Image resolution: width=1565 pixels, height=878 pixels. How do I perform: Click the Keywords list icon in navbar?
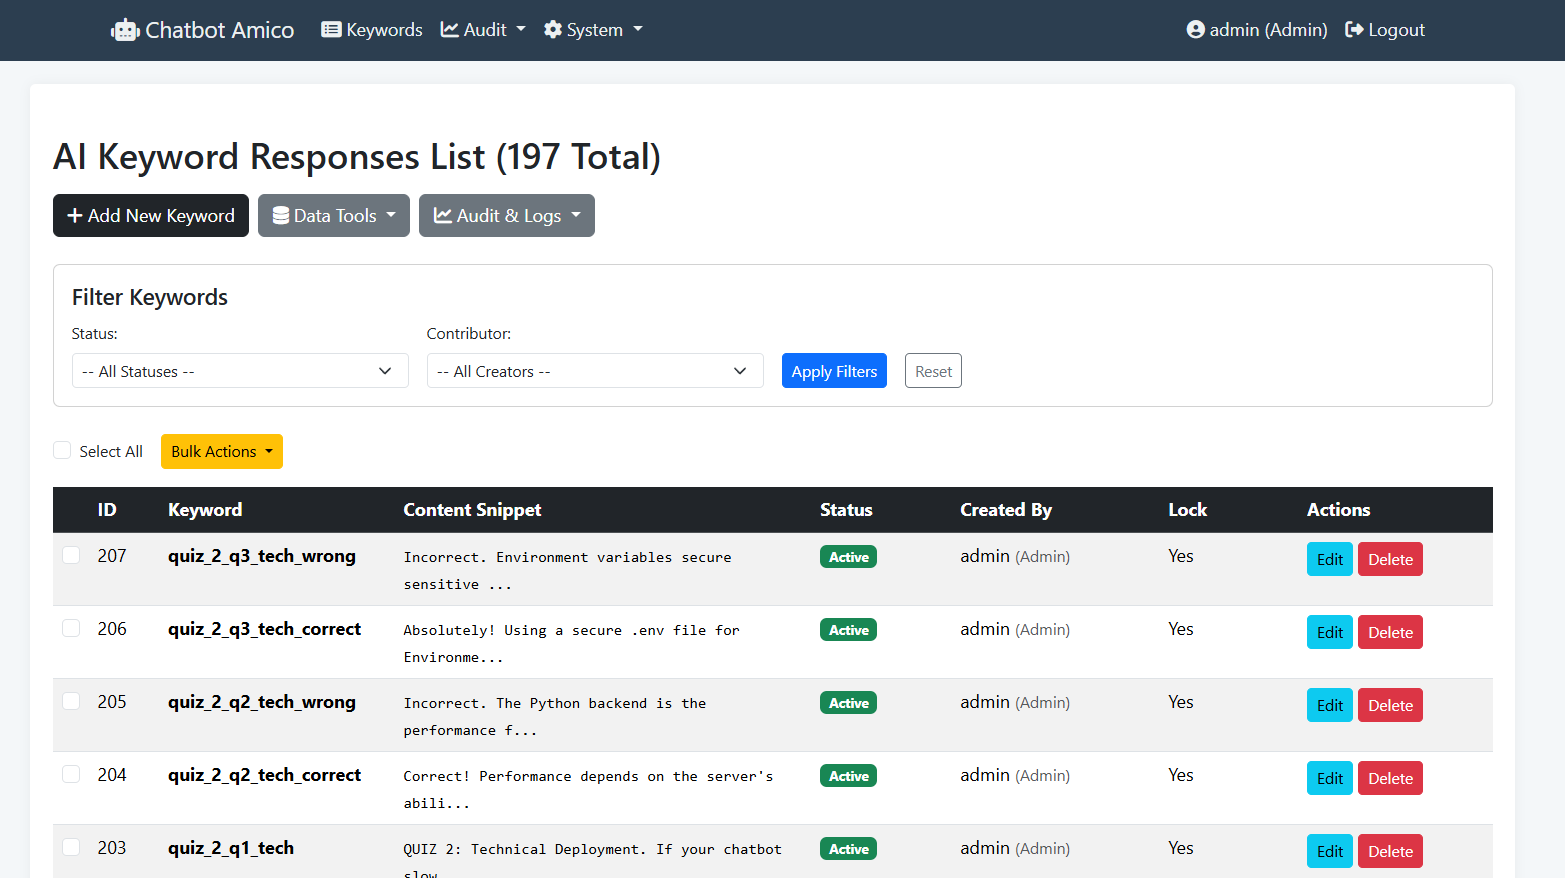pyautogui.click(x=331, y=30)
